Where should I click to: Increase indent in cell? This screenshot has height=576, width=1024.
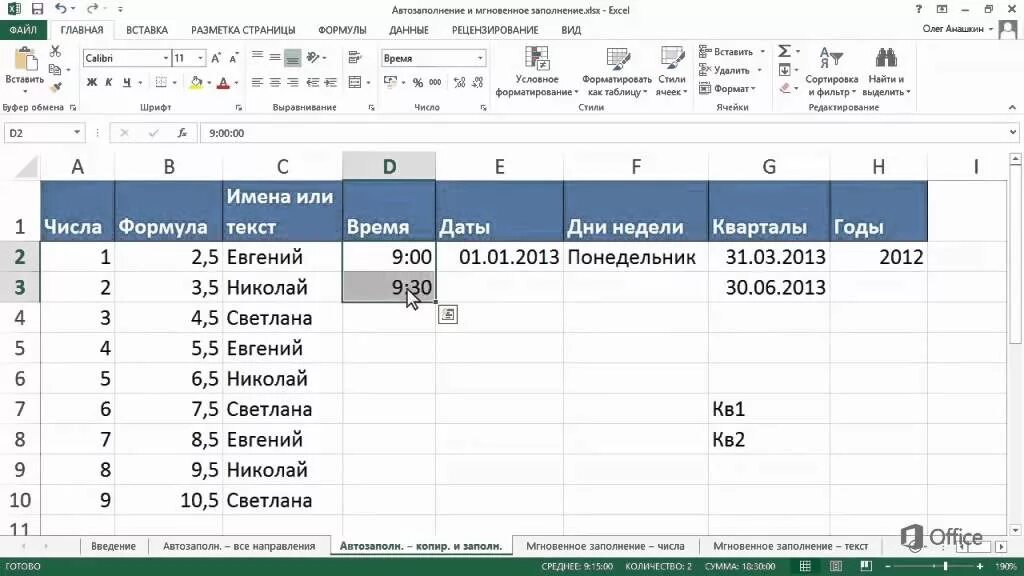click(x=330, y=82)
